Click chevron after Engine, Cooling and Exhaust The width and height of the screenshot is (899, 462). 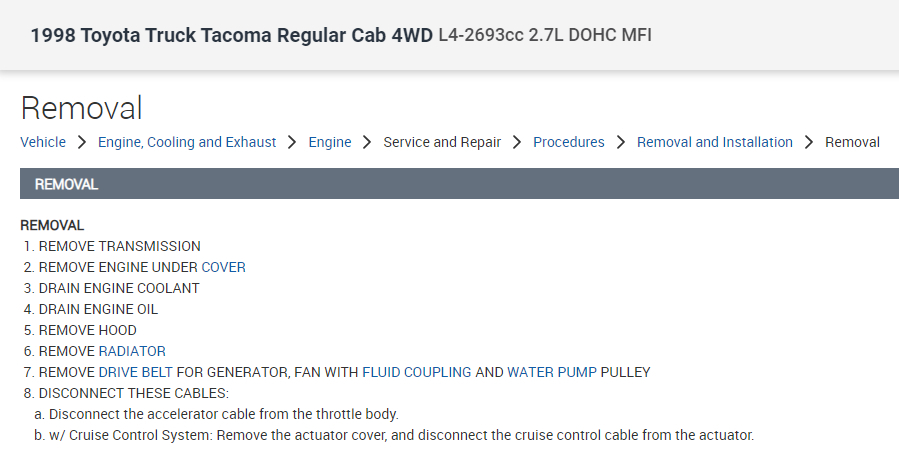[292, 142]
